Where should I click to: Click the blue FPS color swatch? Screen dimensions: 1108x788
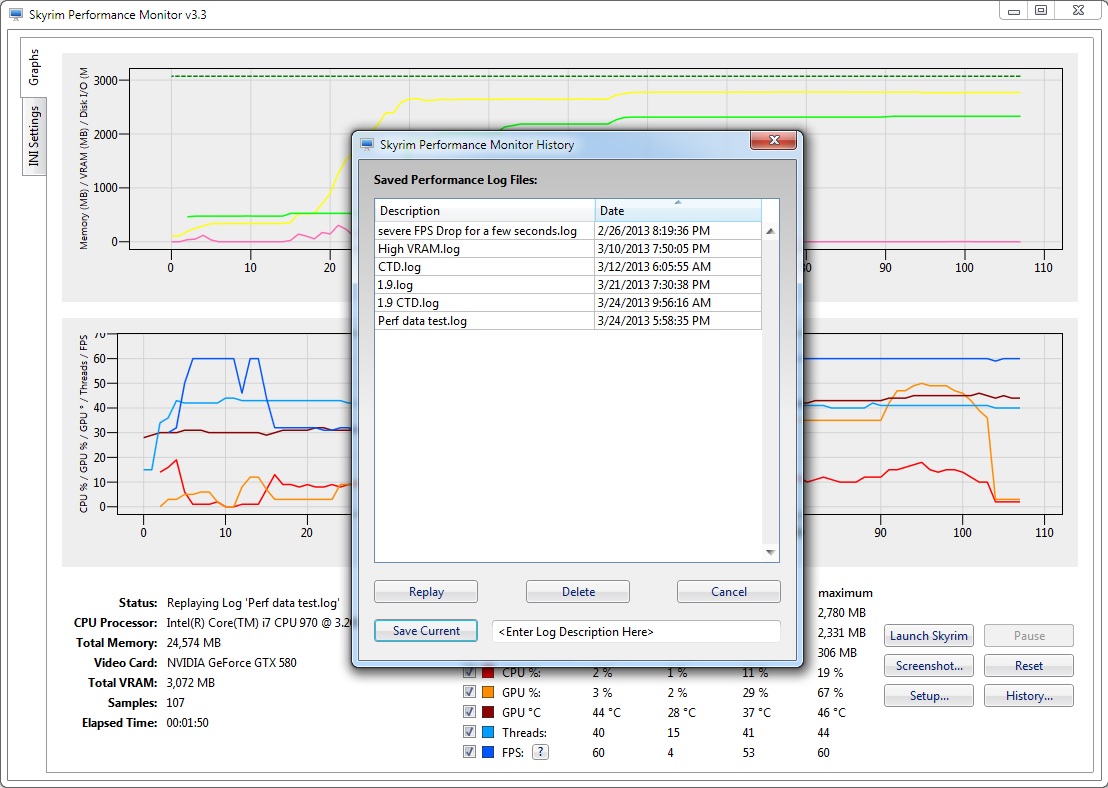tap(488, 752)
